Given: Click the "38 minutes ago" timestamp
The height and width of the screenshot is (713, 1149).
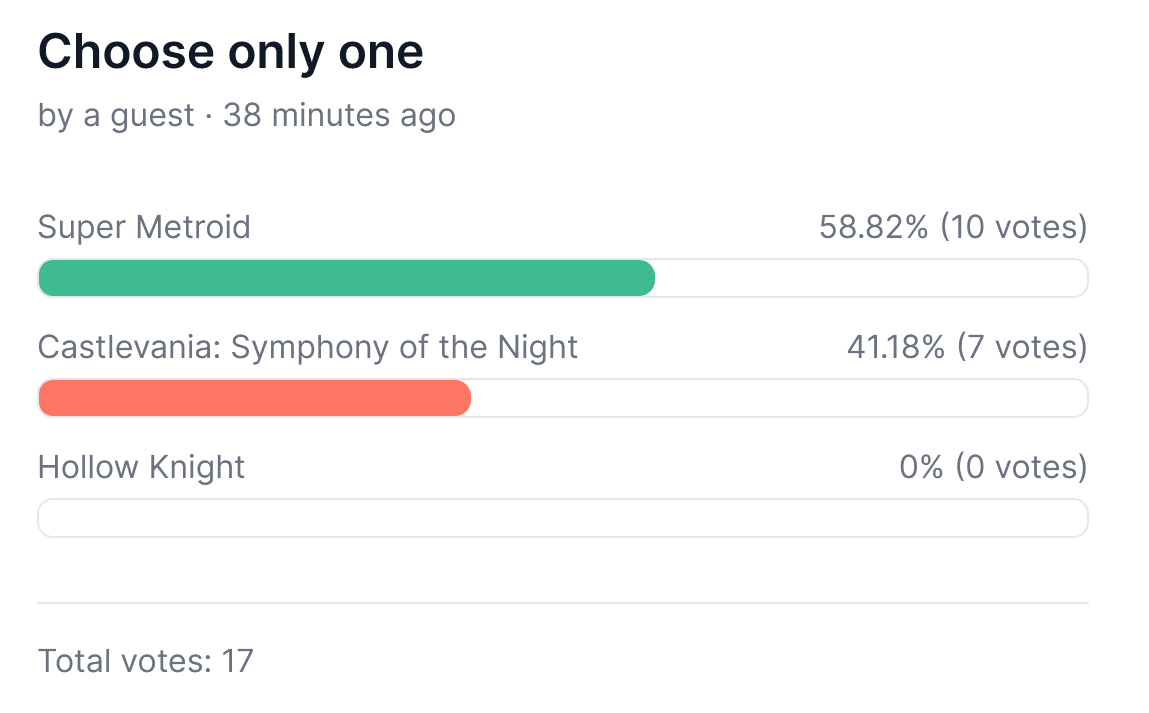Looking at the screenshot, I should (339, 116).
